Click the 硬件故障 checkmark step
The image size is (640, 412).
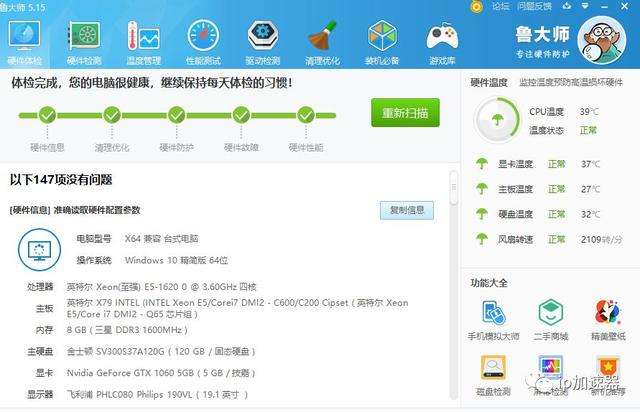click(241, 115)
